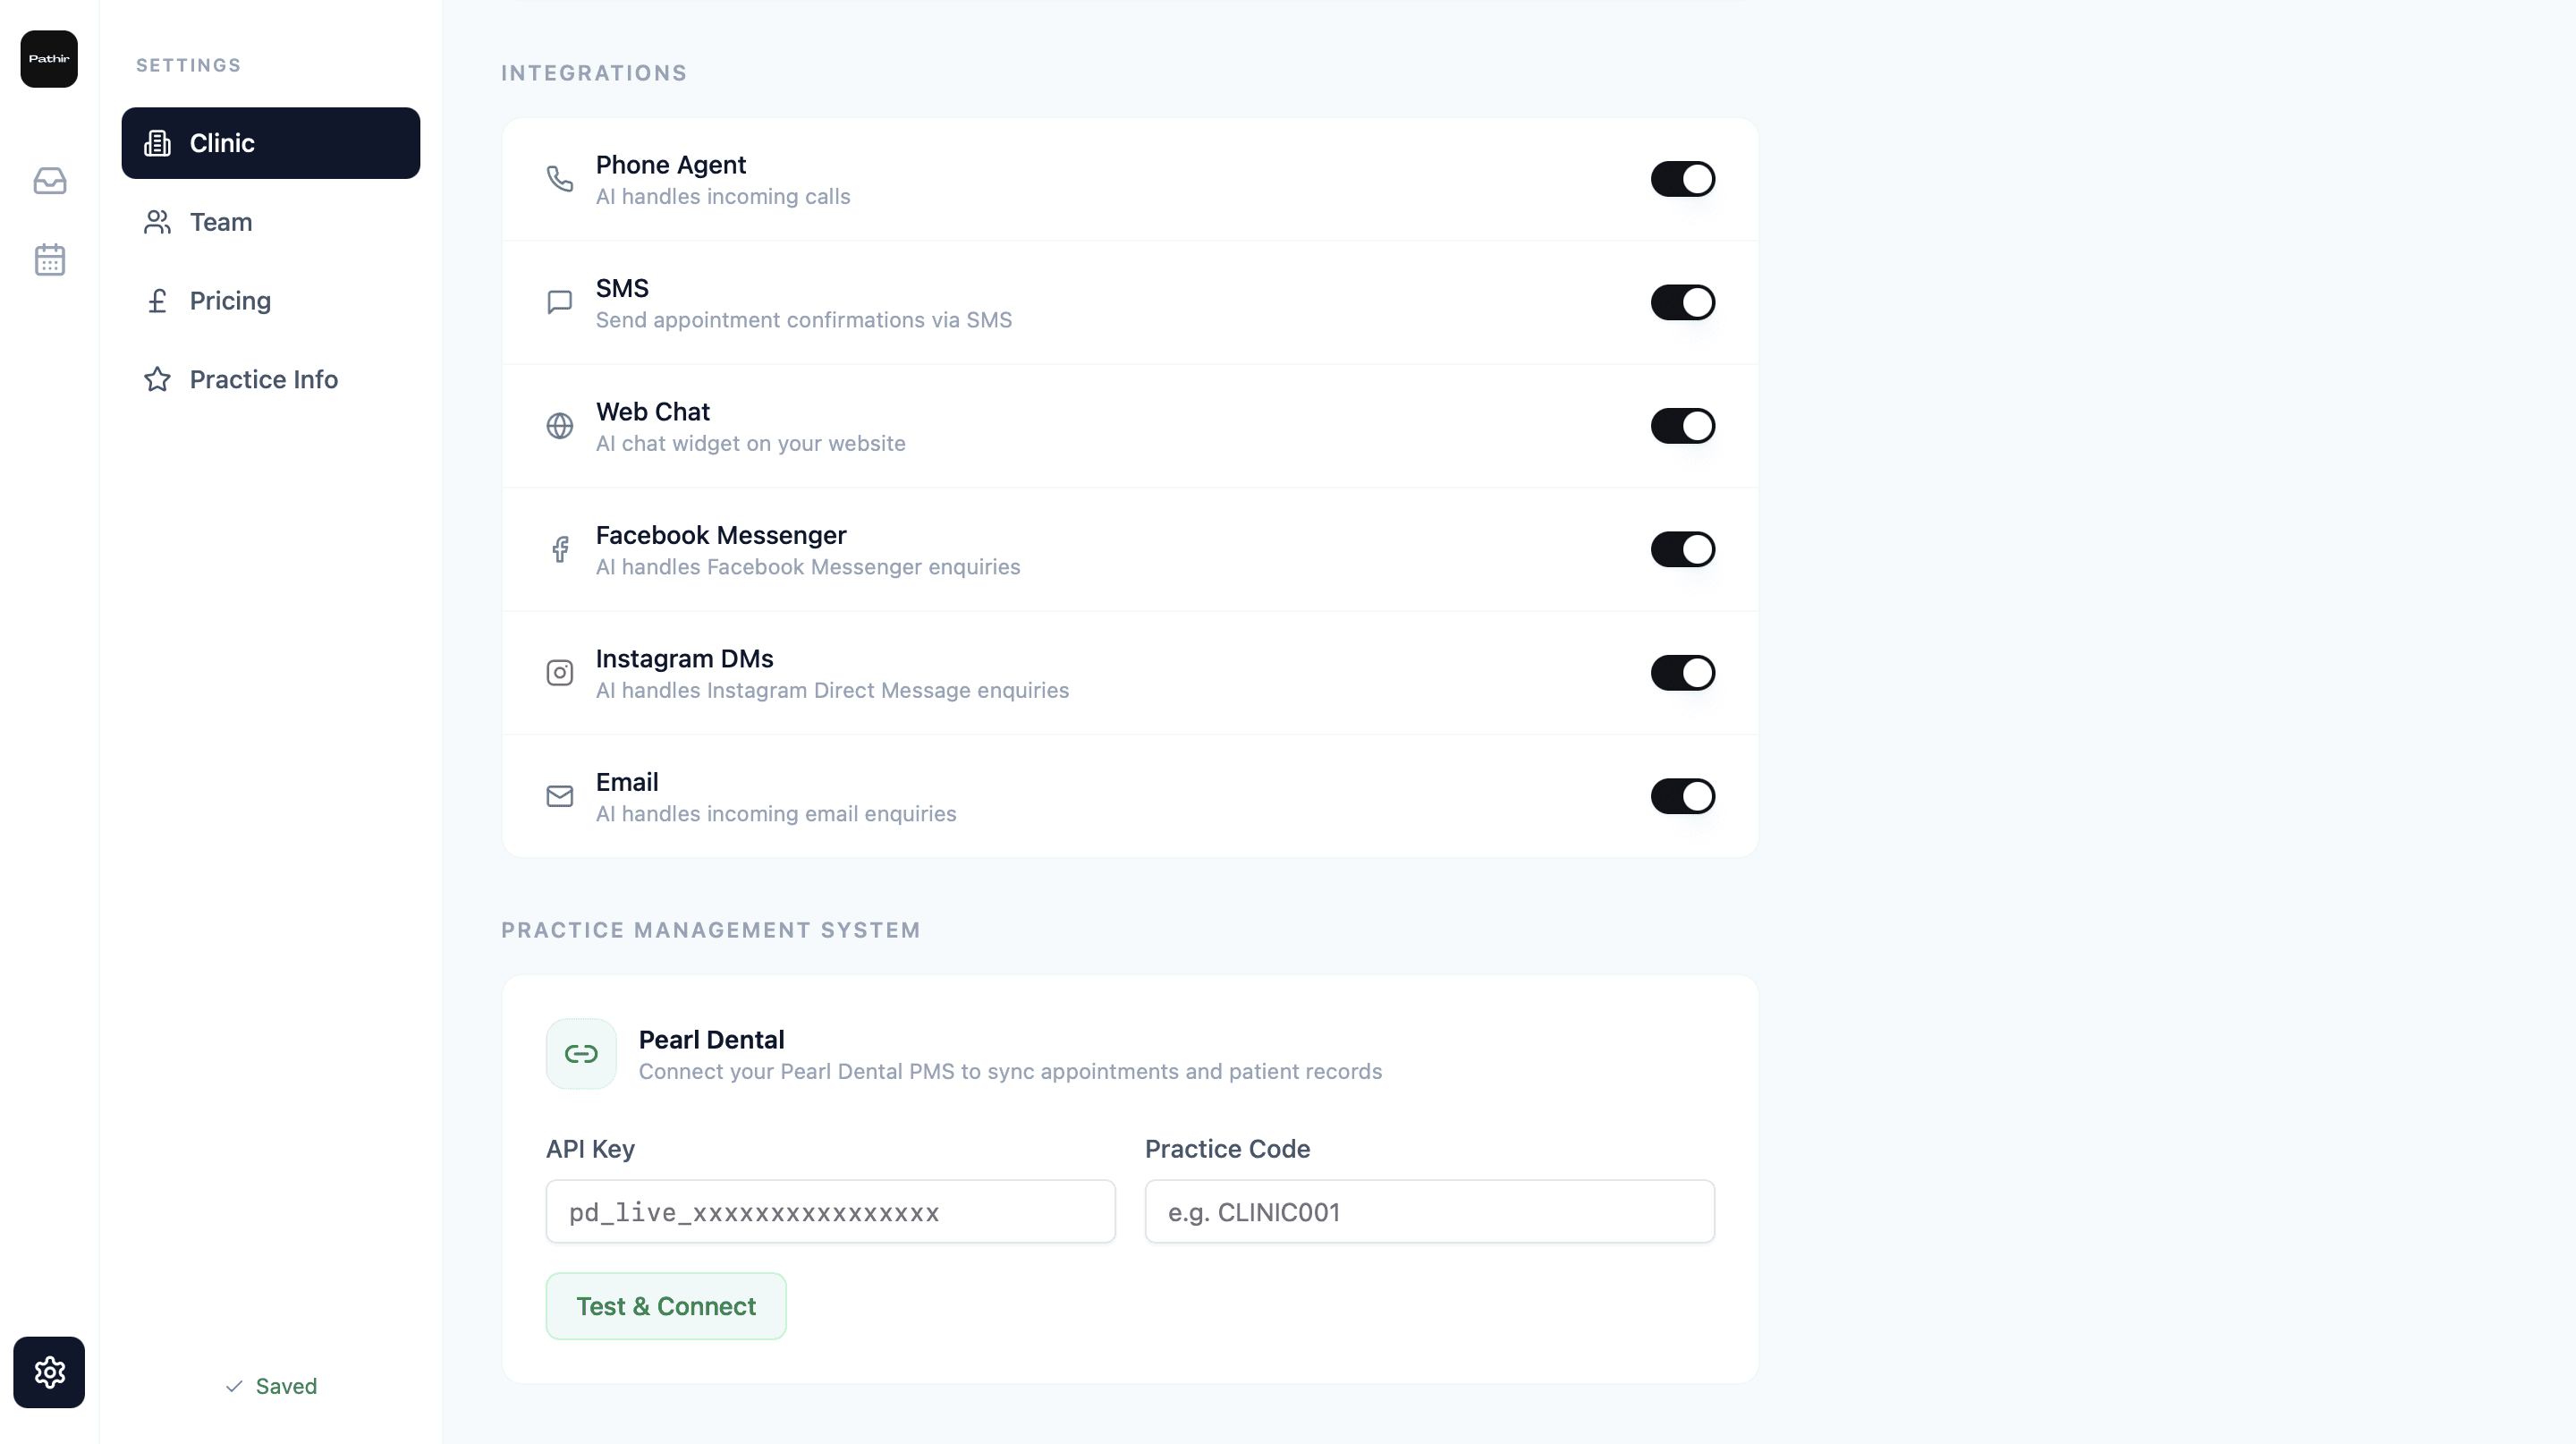Image resolution: width=2576 pixels, height=1444 pixels.
Task: Click the phone icon beside Phone Agent
Action: click(x=559, y=179)
